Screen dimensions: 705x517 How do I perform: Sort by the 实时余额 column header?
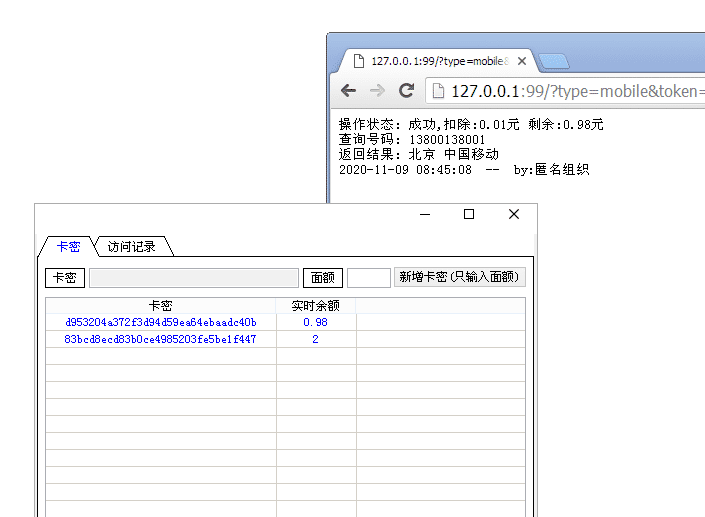(x=315, y=306)
